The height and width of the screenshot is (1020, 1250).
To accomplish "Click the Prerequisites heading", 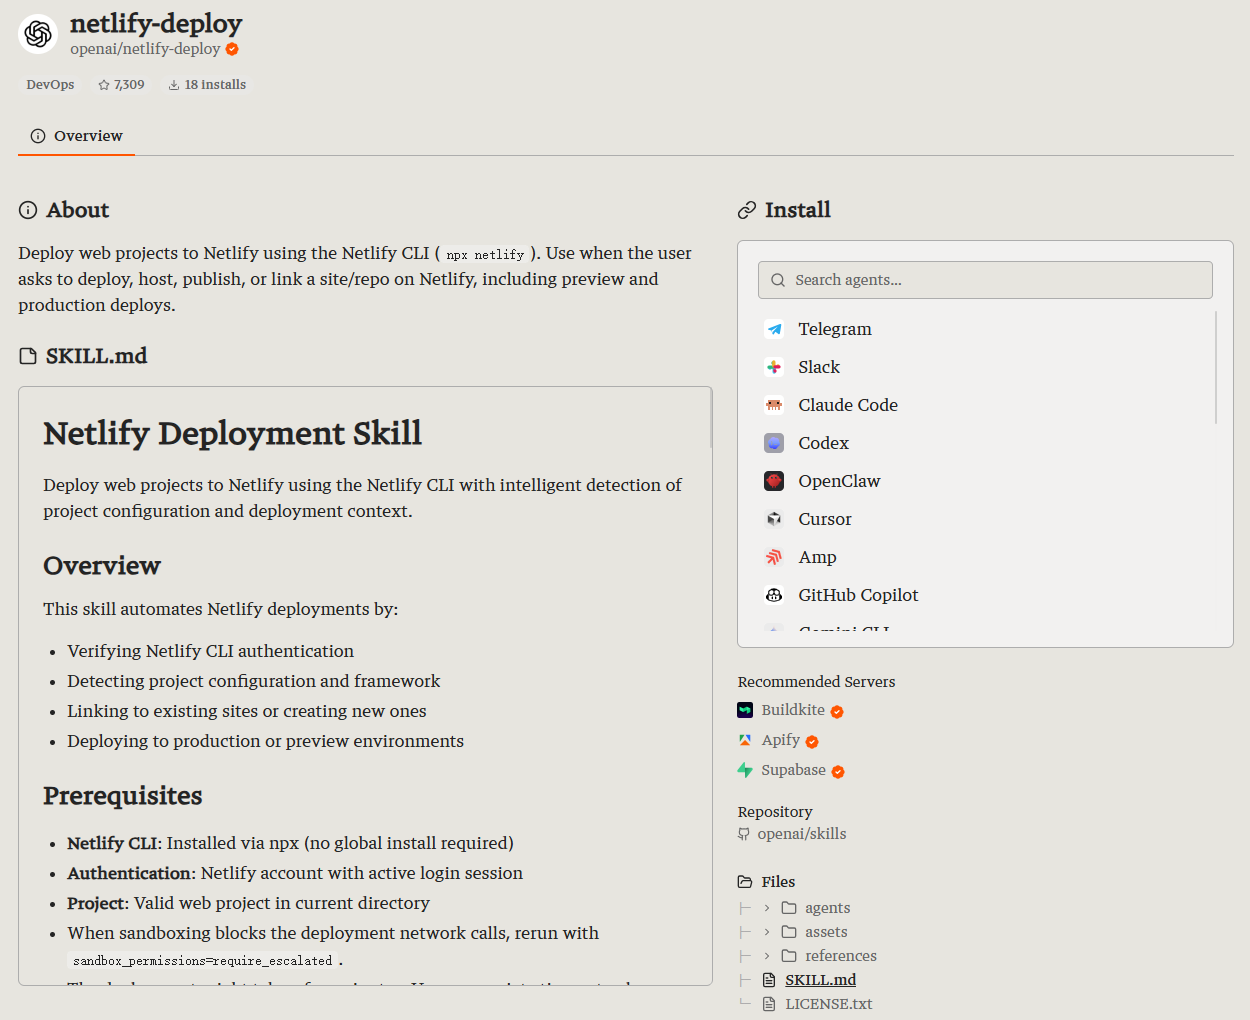I will (122, 796).
